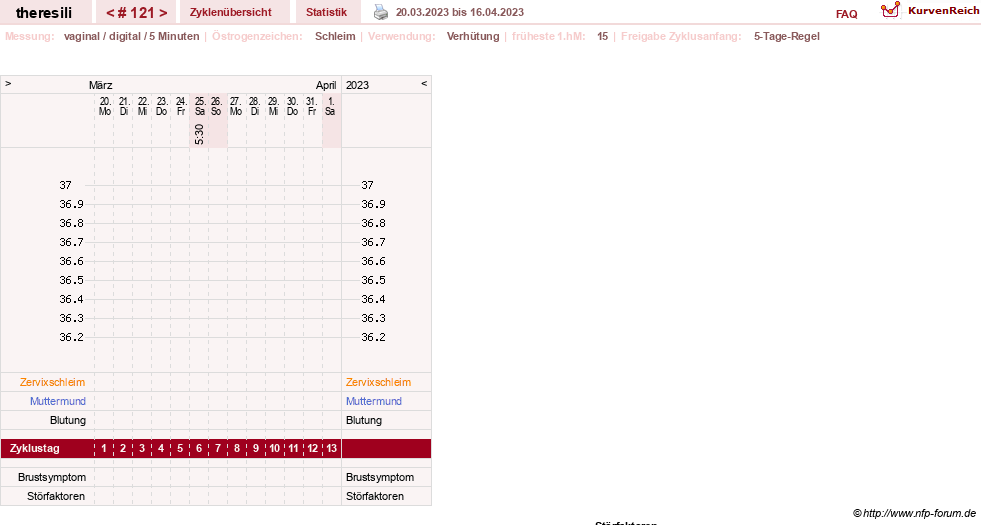The height and width of the screenshot is (525, 981).
Task: Open the KurvenReich link
Action: click(943, 11)
